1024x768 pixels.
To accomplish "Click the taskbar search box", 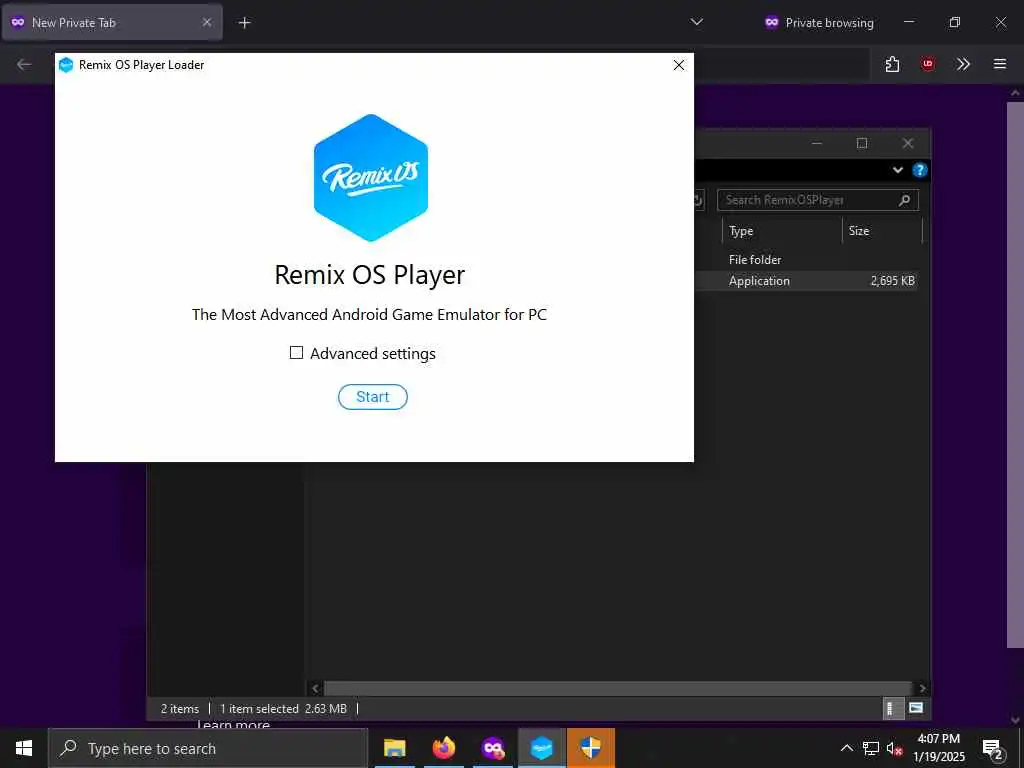I will [x=208, y=748].
